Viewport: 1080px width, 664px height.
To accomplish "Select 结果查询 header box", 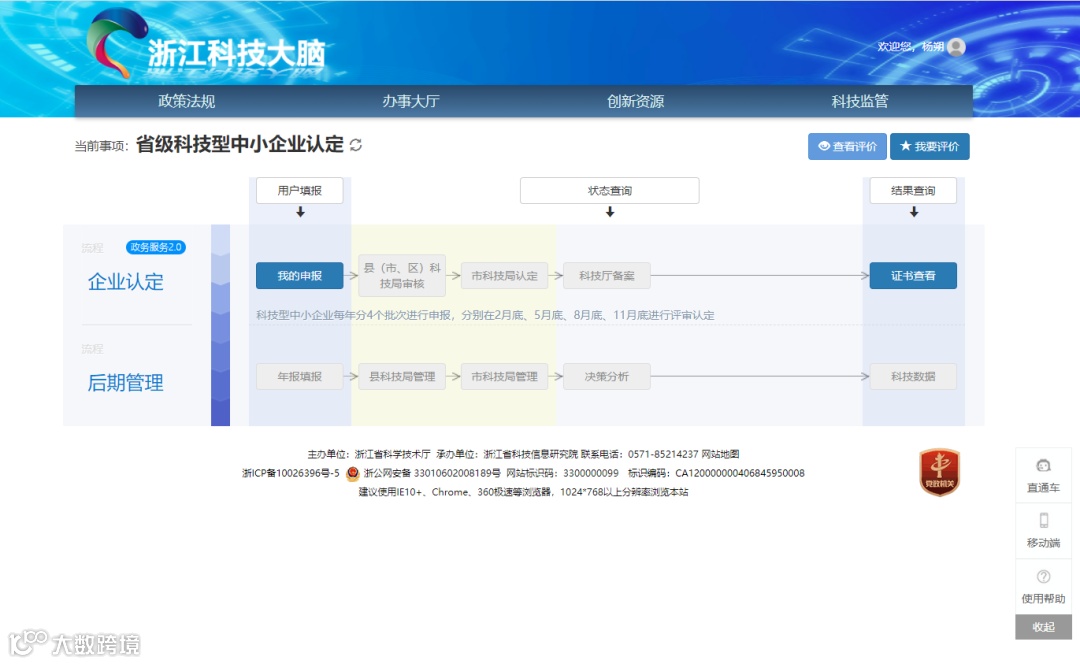I will pos(913,191).
